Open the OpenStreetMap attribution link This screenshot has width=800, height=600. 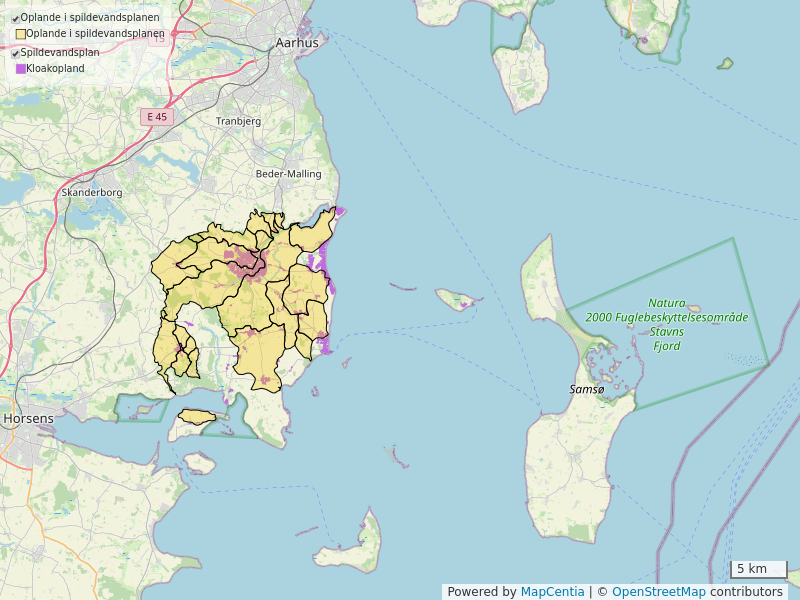click(659, 592)
